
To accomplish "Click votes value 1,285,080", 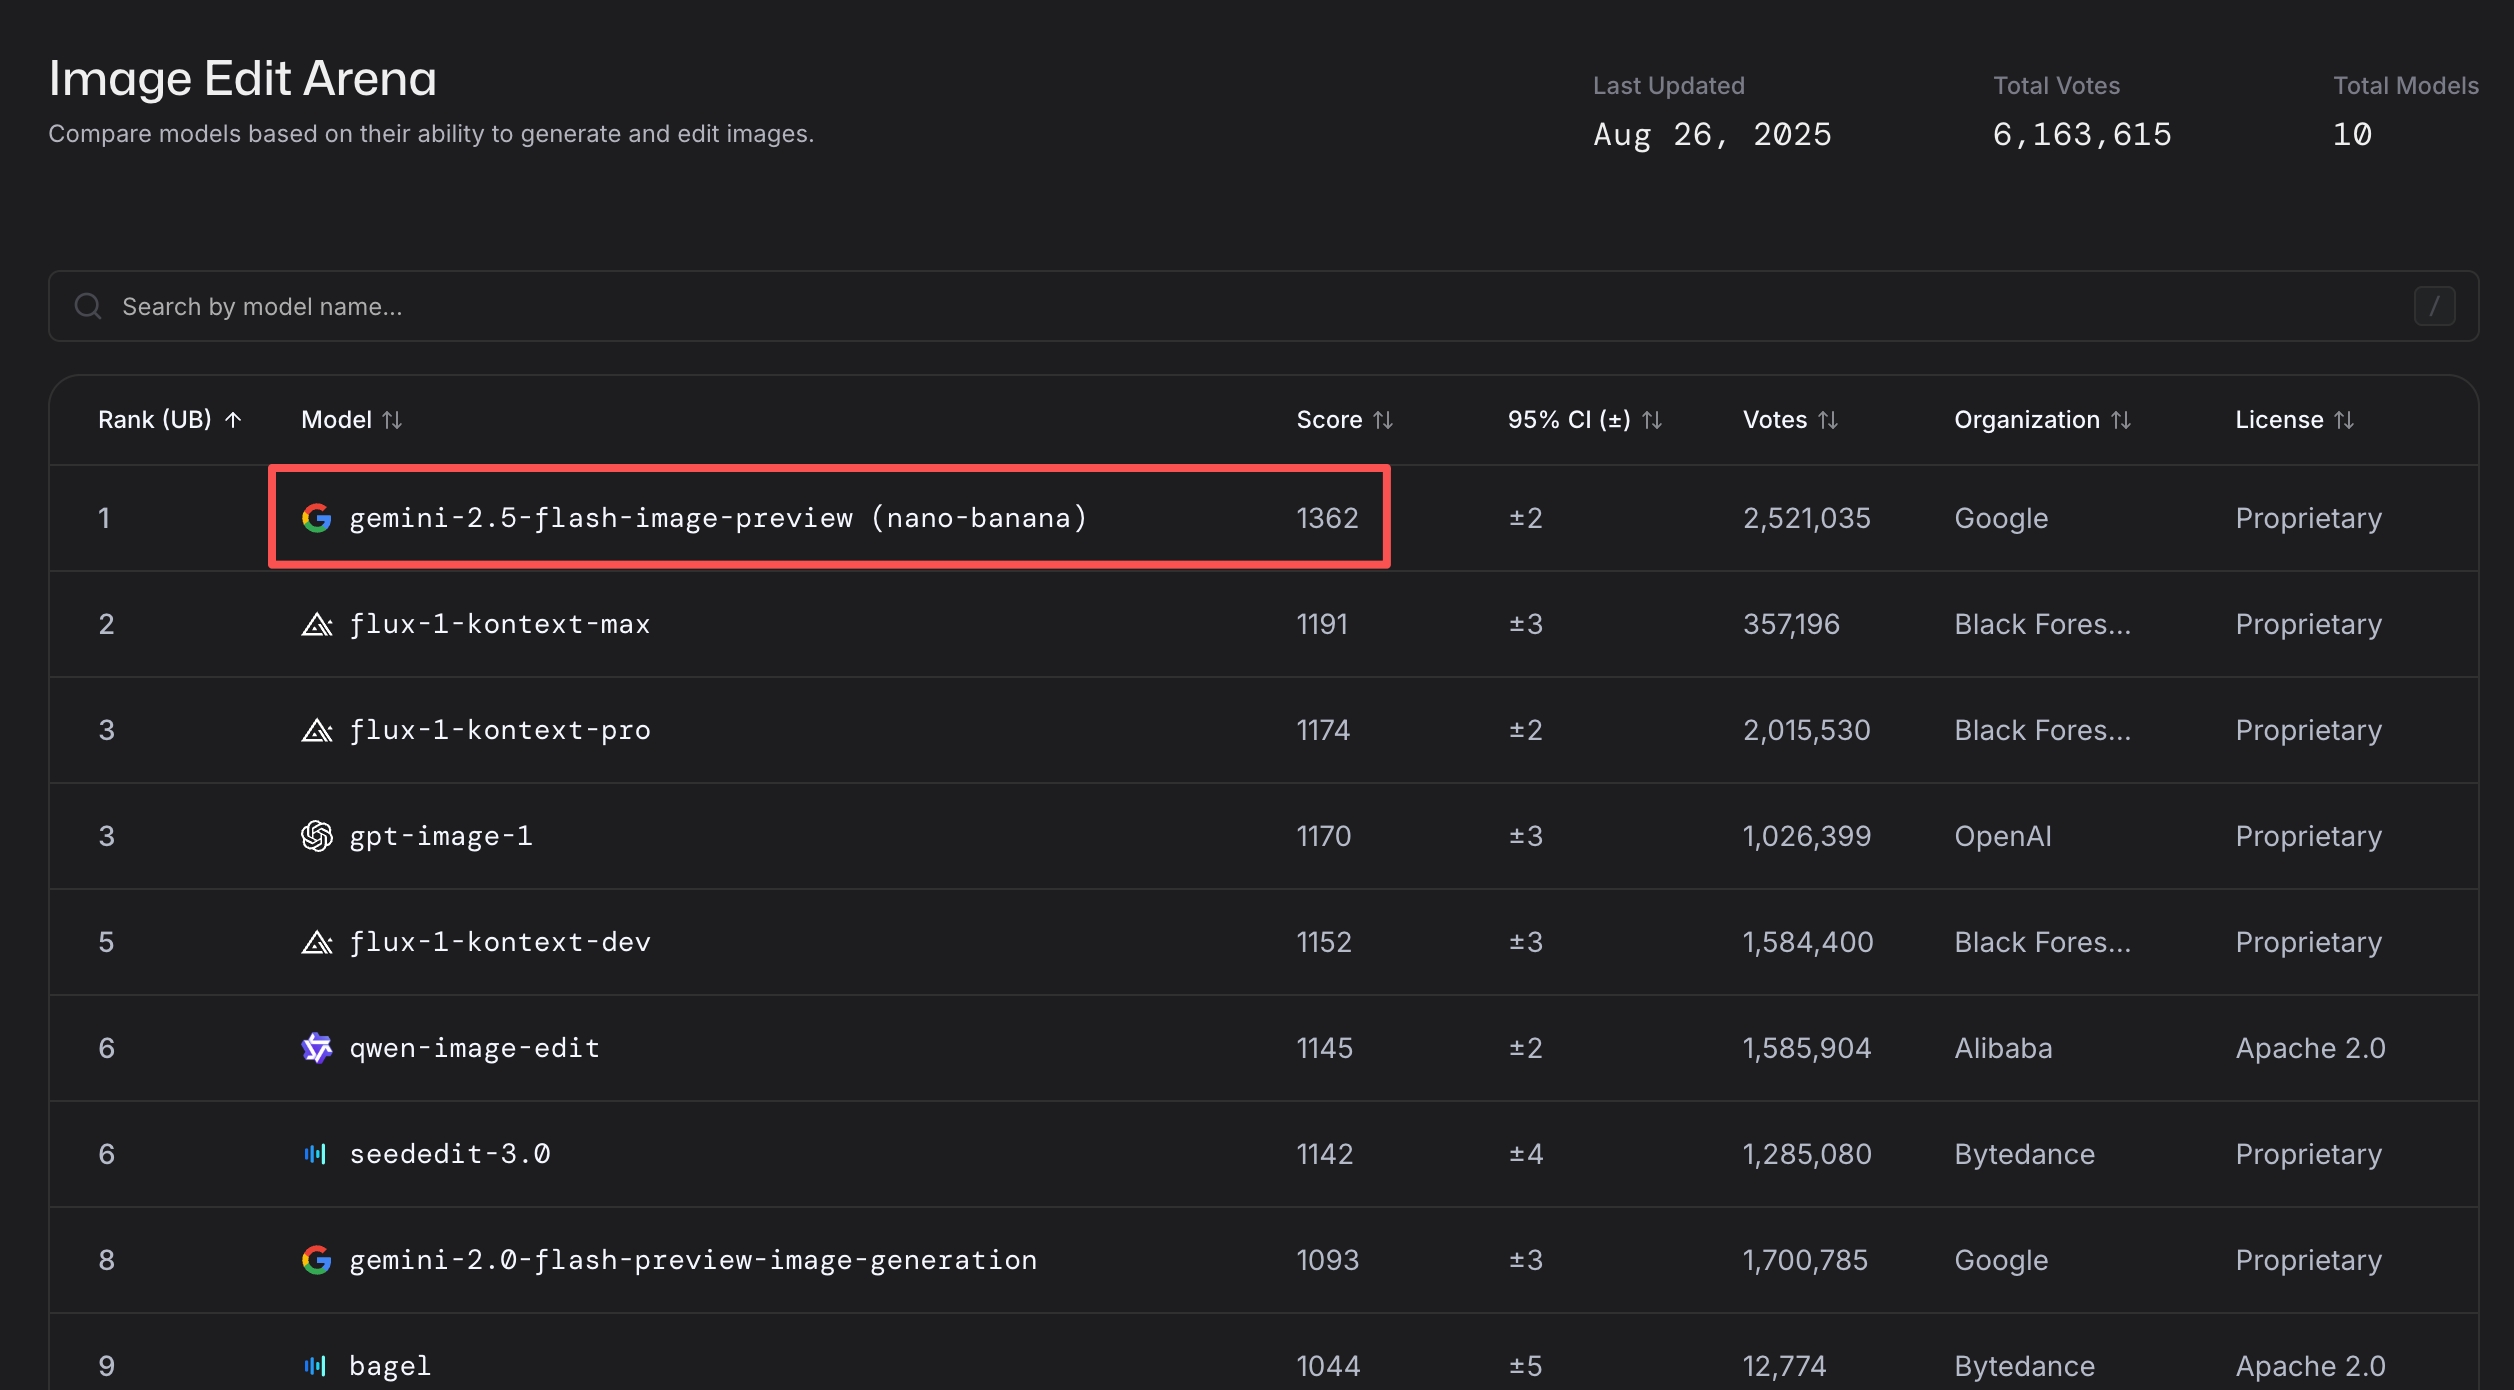I will tap(1806, 1154).
